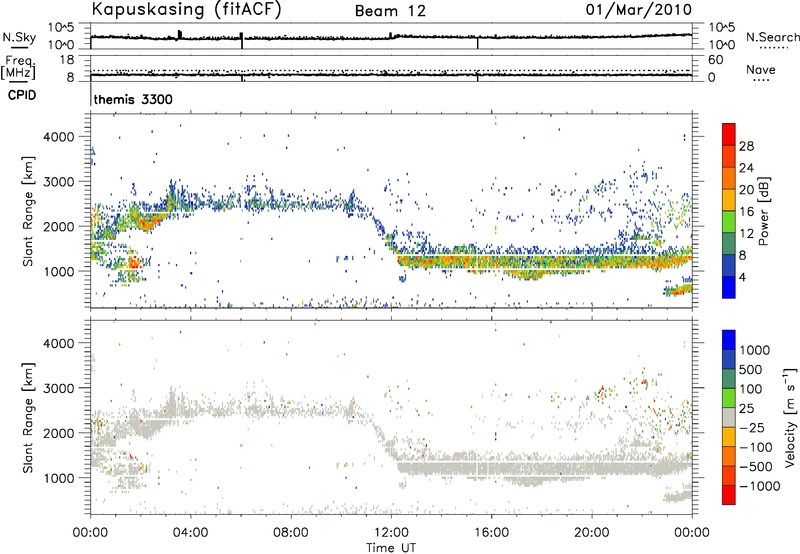This screenshot has height=554, width=800.
Task: Pick teal Power segment between 8 and 12
Action: click(x=729, y=244)
